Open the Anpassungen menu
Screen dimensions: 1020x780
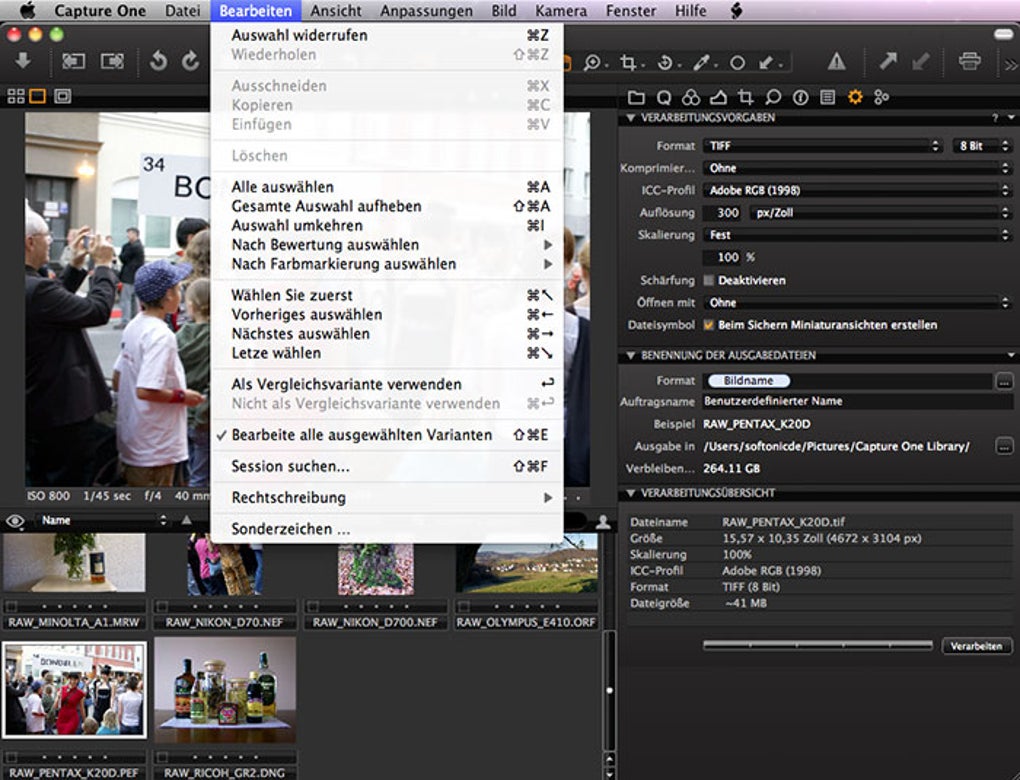coord(426,11)
